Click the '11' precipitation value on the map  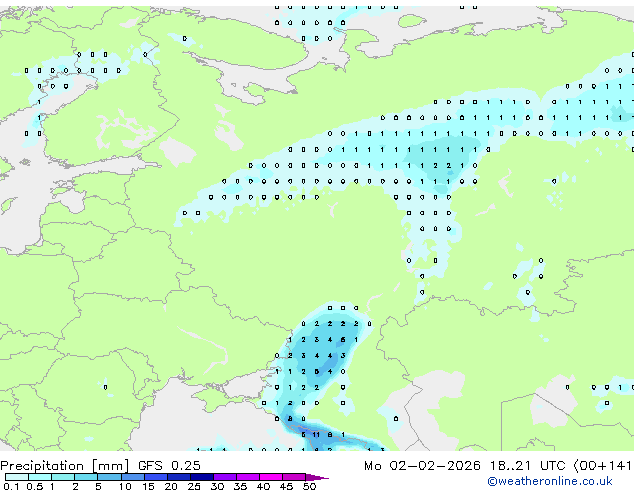tap(316, 435)
